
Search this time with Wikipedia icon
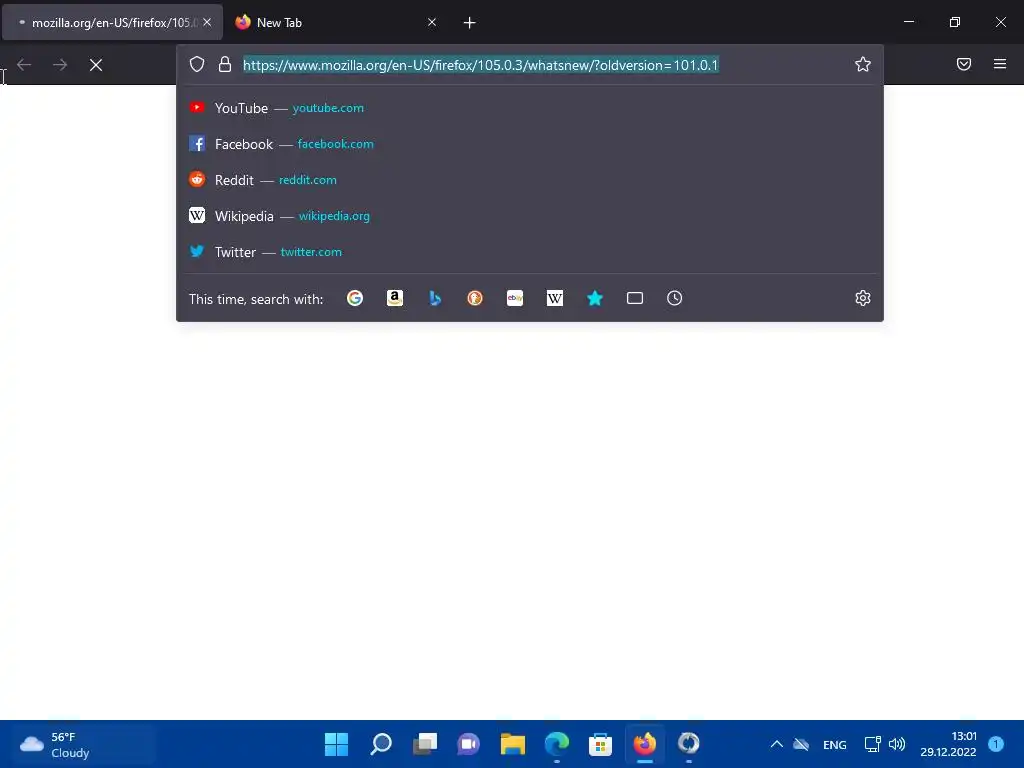554,298
